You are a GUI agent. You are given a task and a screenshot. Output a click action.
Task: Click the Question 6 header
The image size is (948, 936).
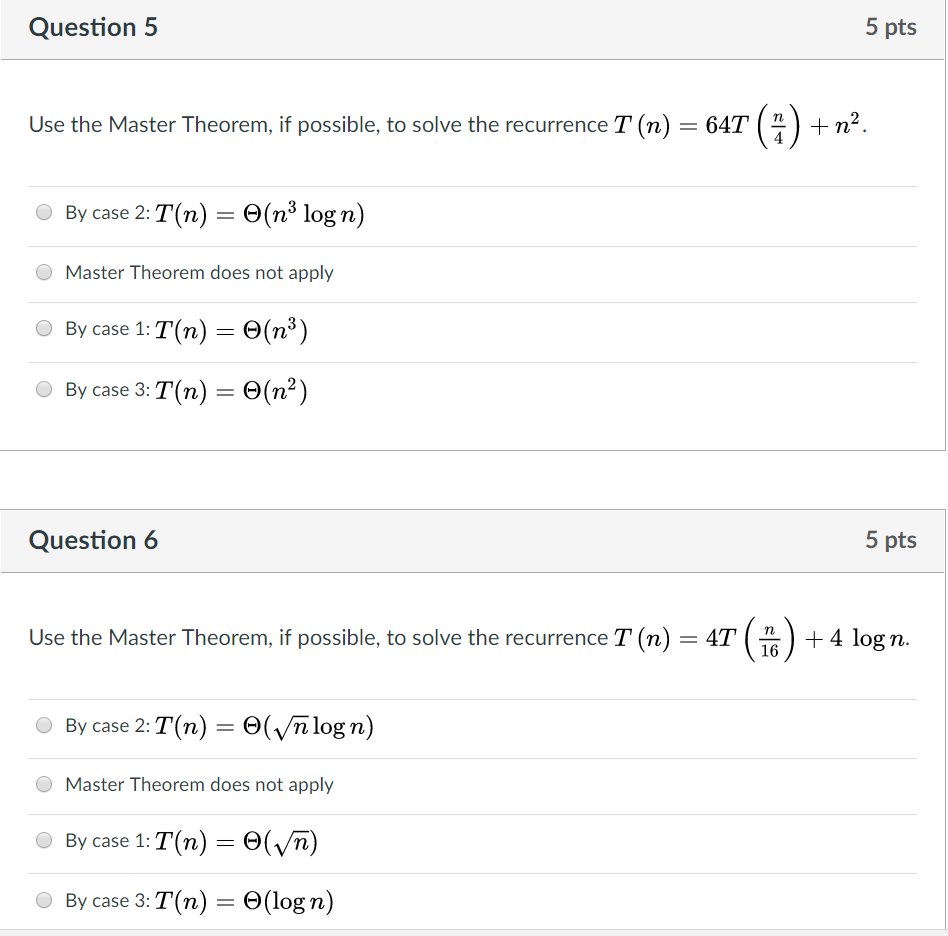point(93,540)
